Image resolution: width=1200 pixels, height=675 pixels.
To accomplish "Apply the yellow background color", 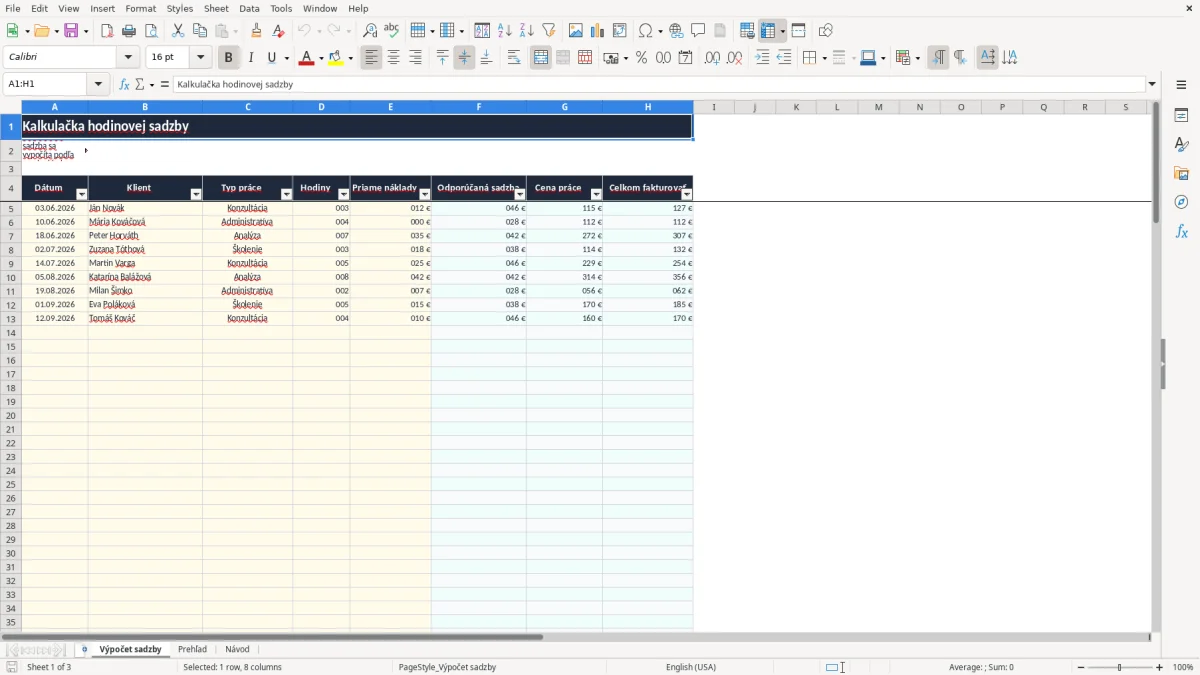I will (336, 58).
